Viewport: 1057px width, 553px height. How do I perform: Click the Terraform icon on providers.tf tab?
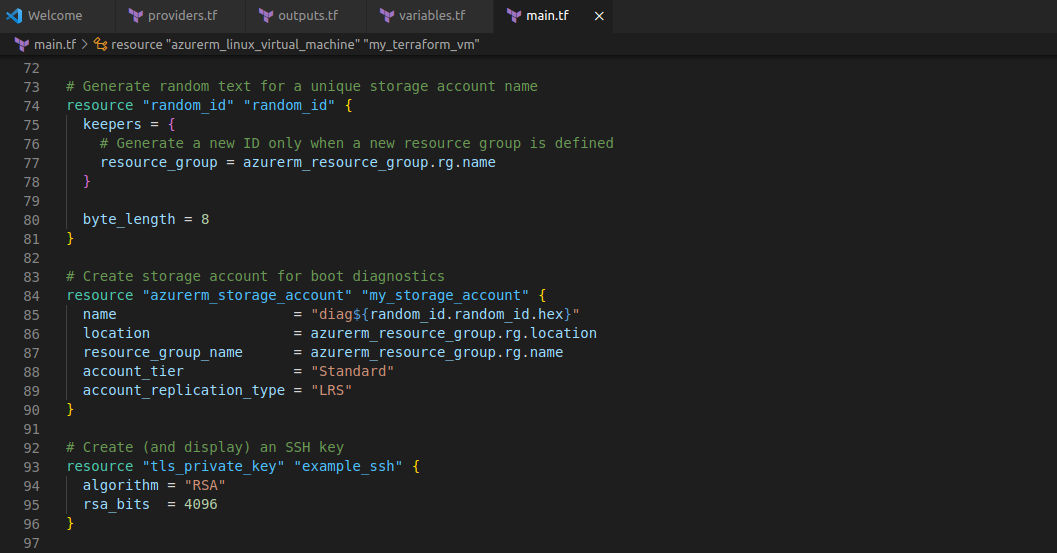pos(134,16)
